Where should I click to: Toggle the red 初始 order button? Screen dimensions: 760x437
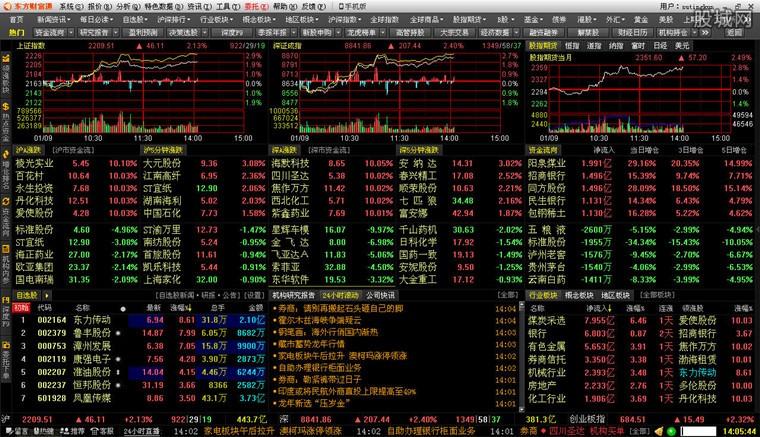tap(21, 308)
